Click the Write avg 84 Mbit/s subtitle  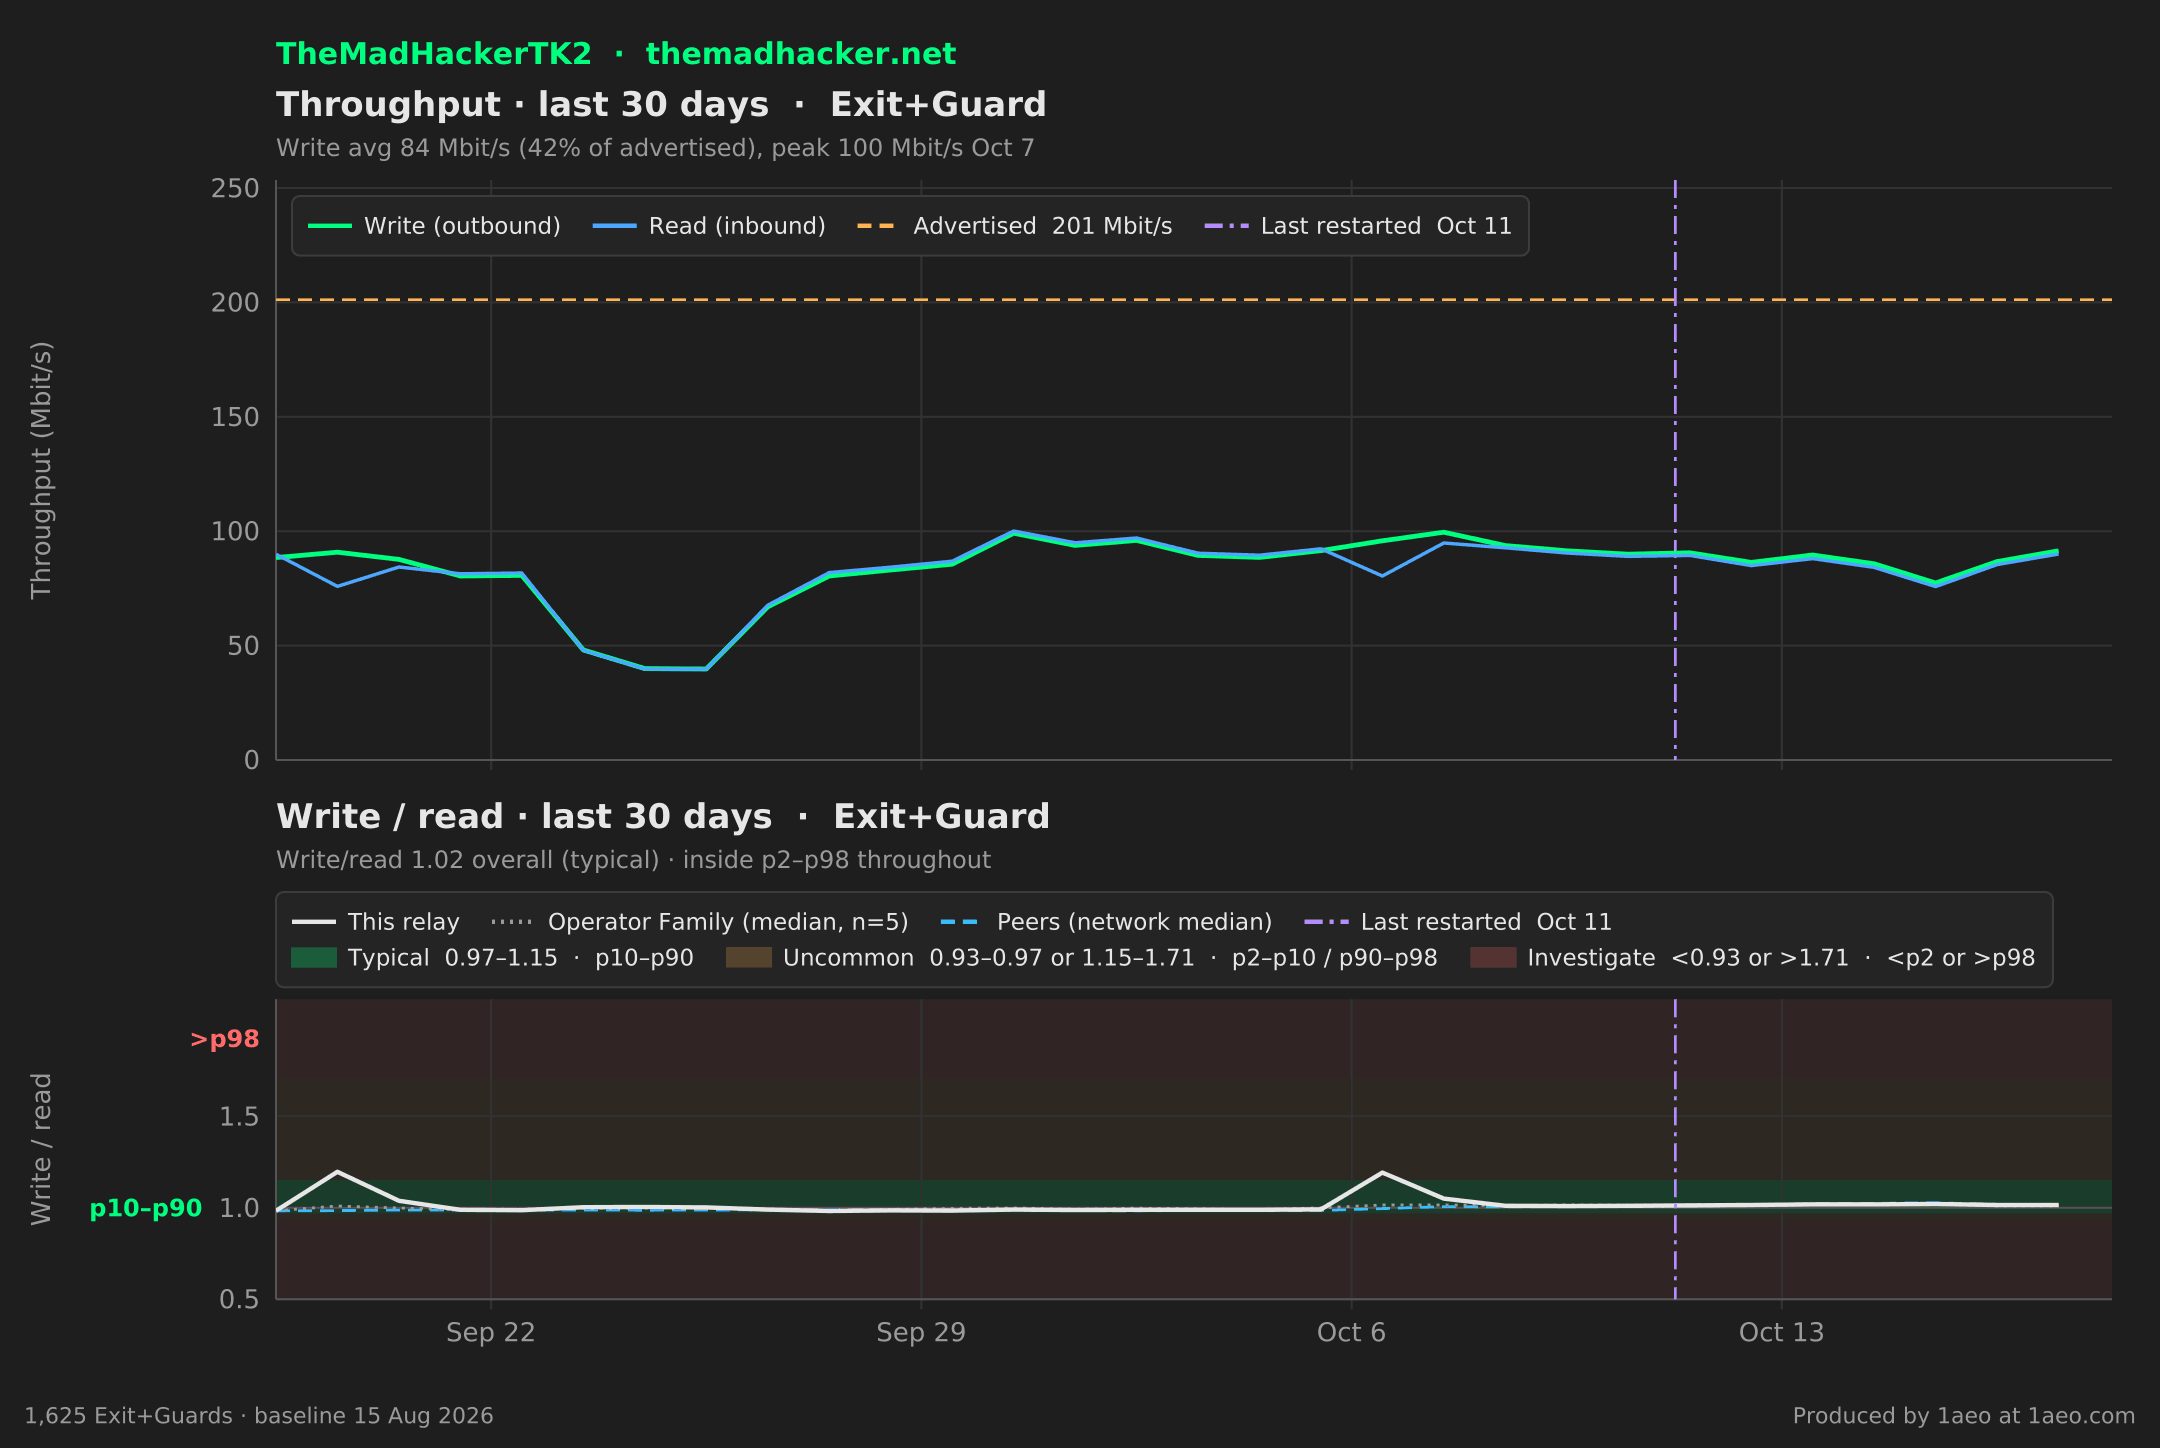(x=655, y=149)
